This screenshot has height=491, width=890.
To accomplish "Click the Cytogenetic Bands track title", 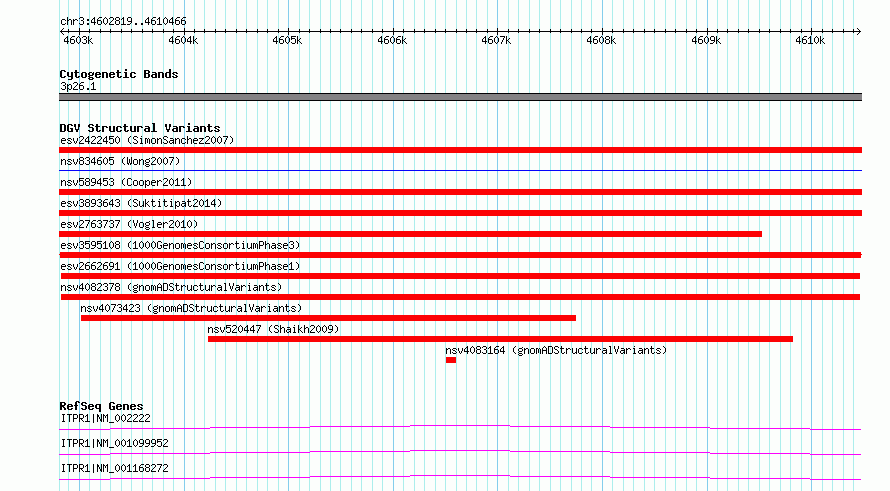I will 119,74.
